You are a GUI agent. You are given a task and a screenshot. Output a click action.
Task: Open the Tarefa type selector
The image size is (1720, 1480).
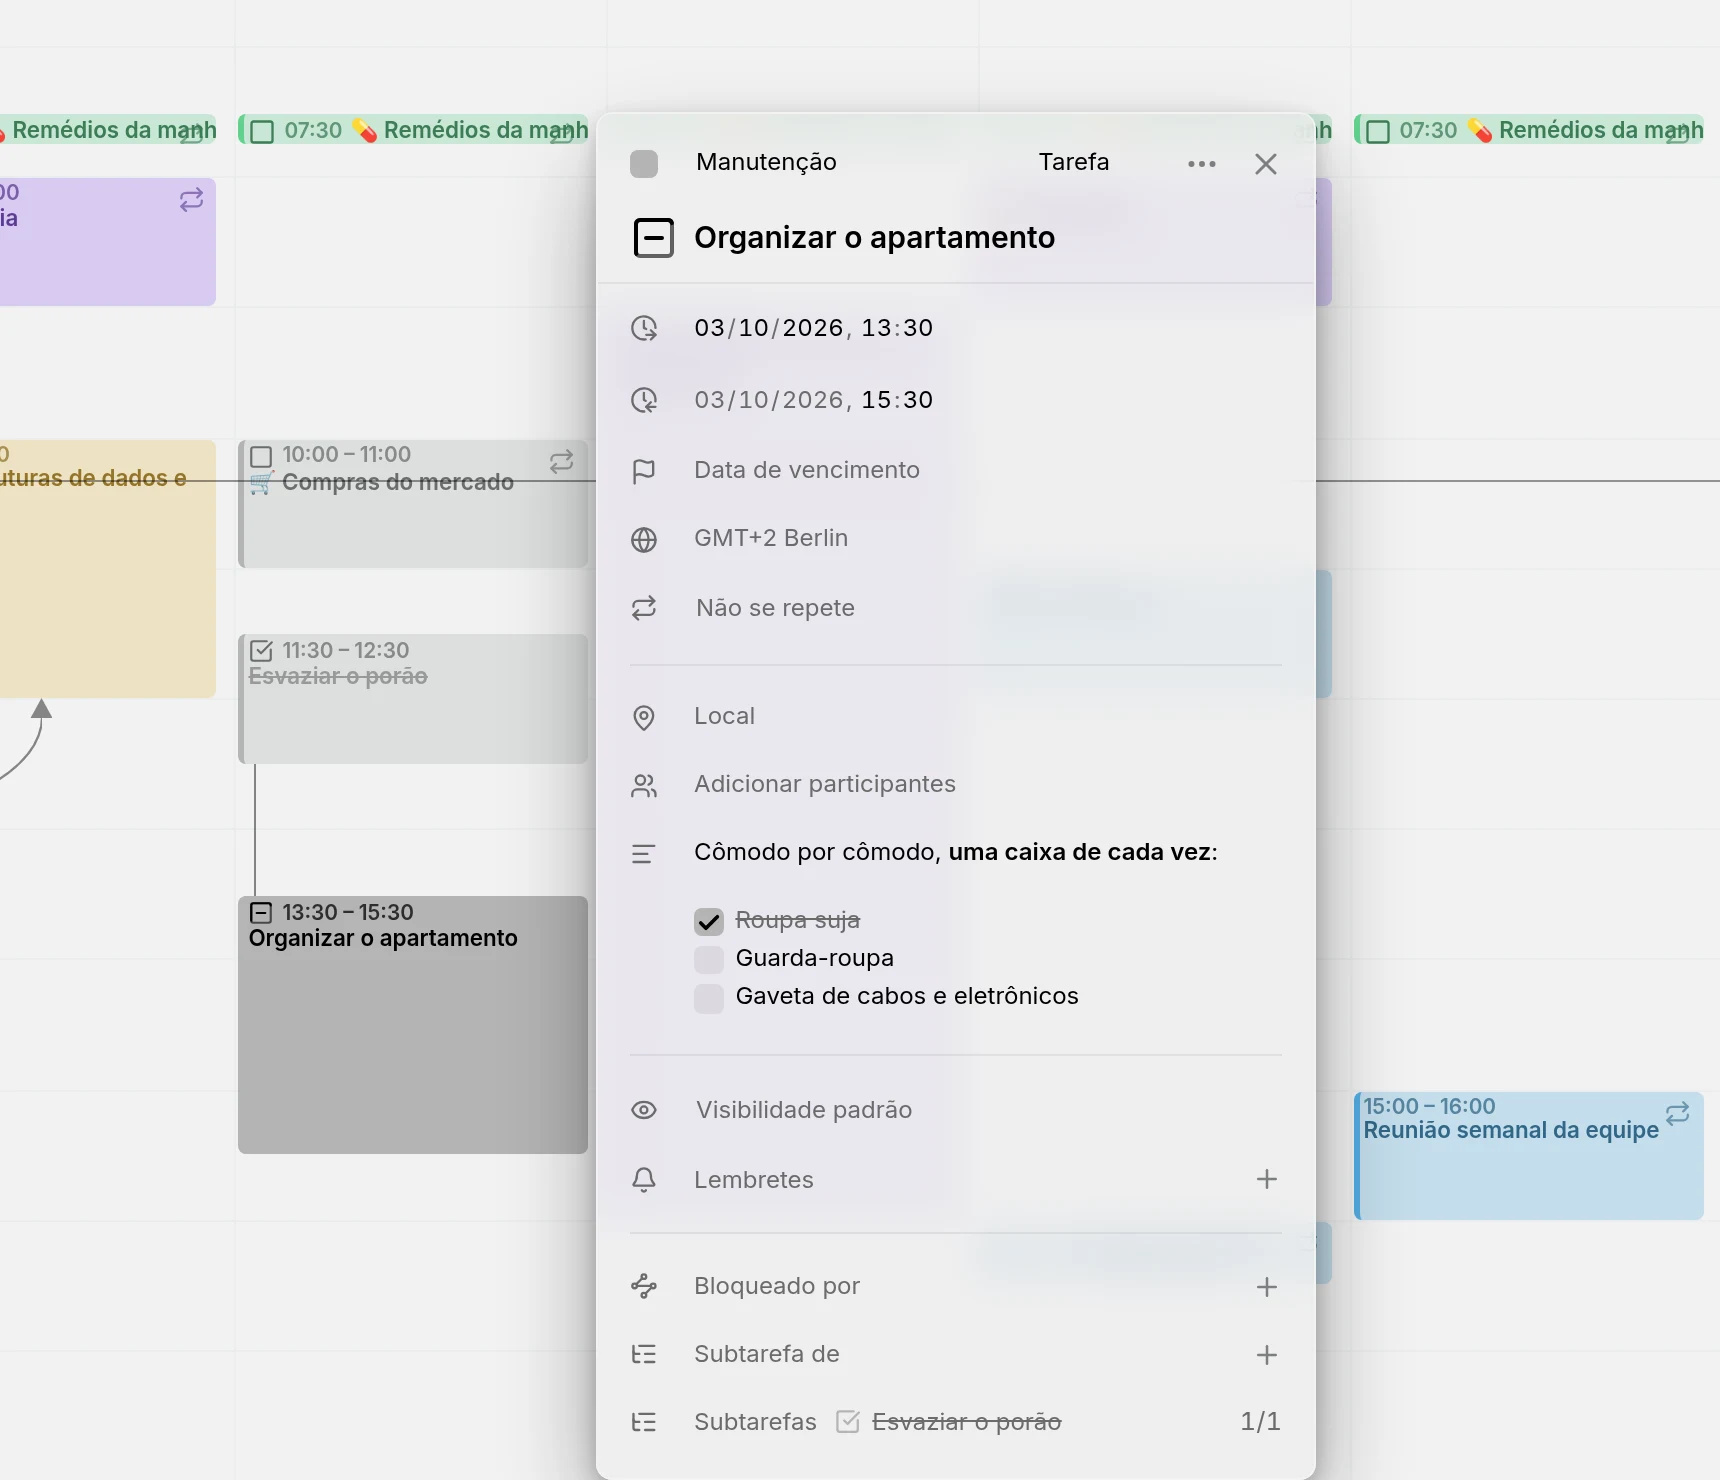click(1073, 162)
